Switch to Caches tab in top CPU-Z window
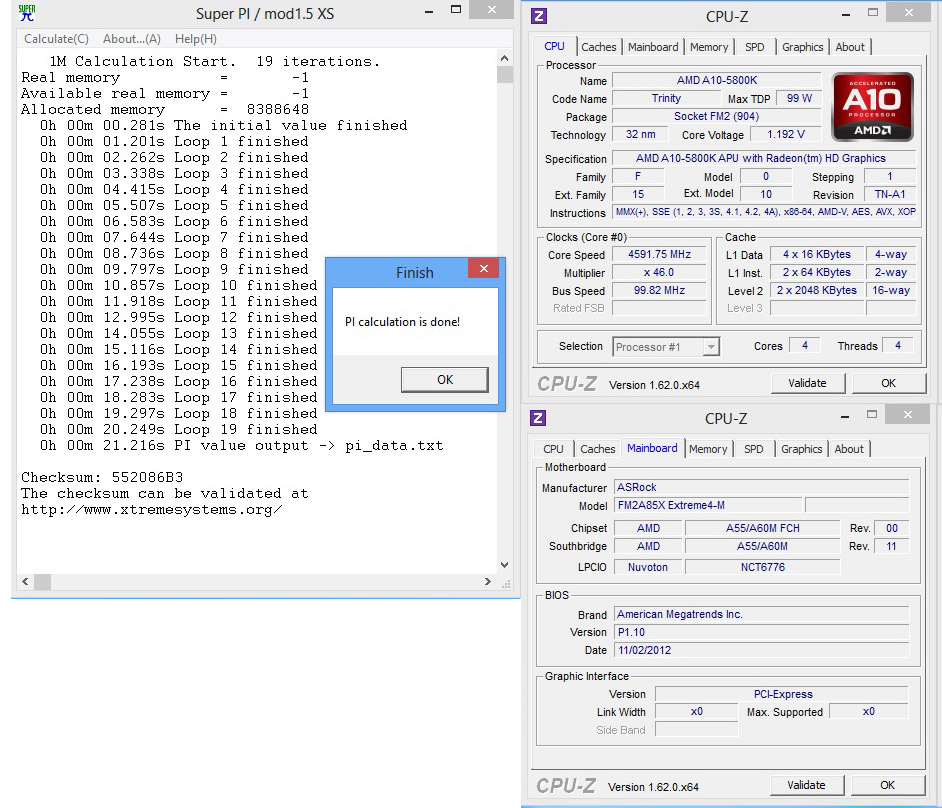This screenshot has height=808, width=942. click(598, 47)
